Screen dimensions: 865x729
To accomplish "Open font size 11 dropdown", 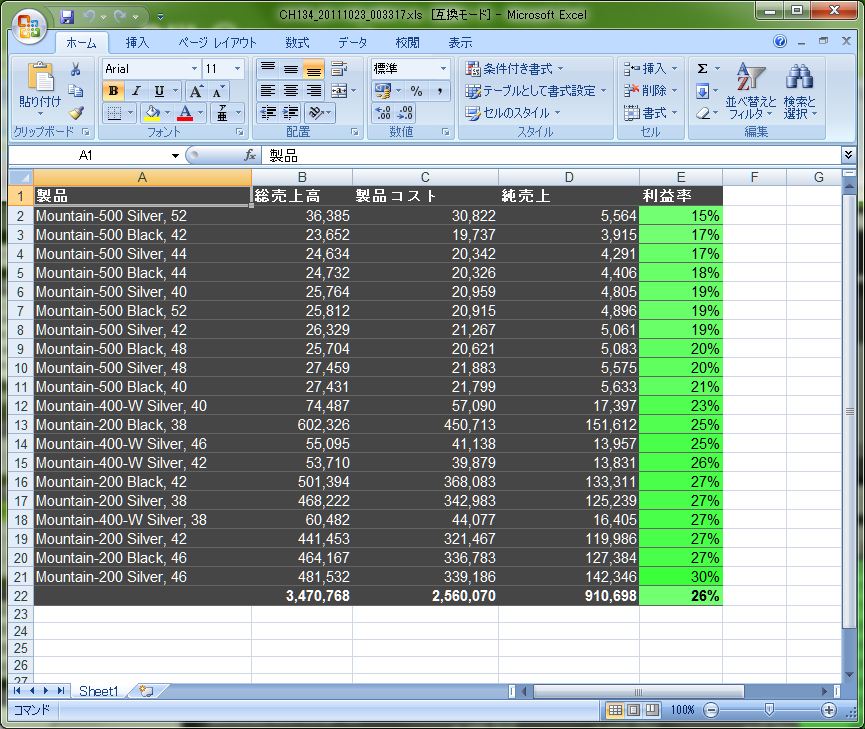I will [238, 69].
